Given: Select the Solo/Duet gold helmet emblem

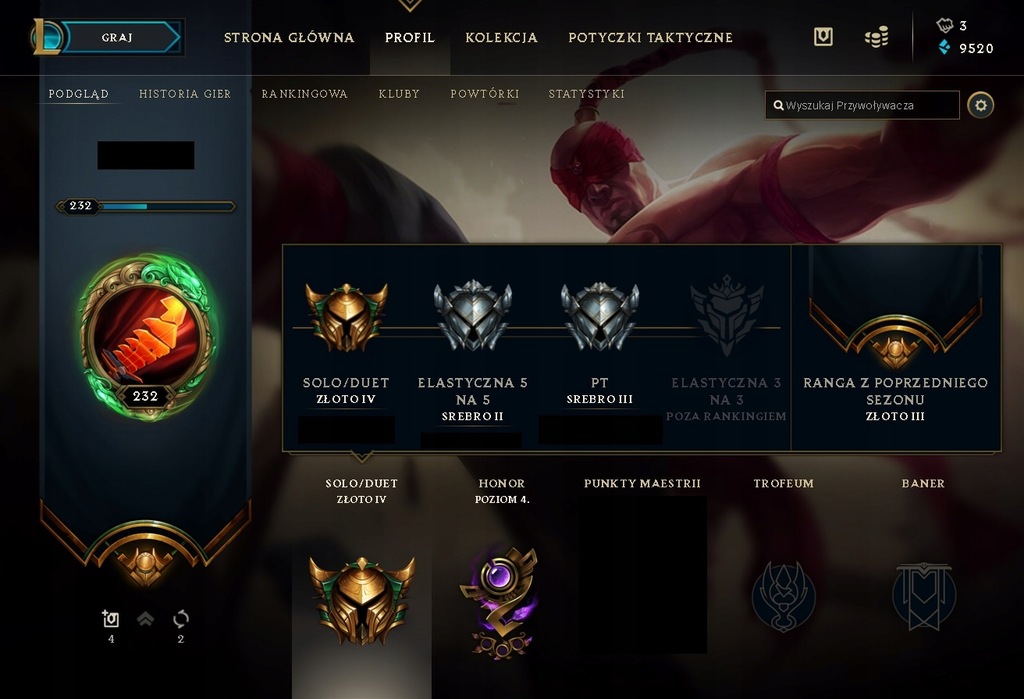Looking at the screenshot, I should 346,316.
